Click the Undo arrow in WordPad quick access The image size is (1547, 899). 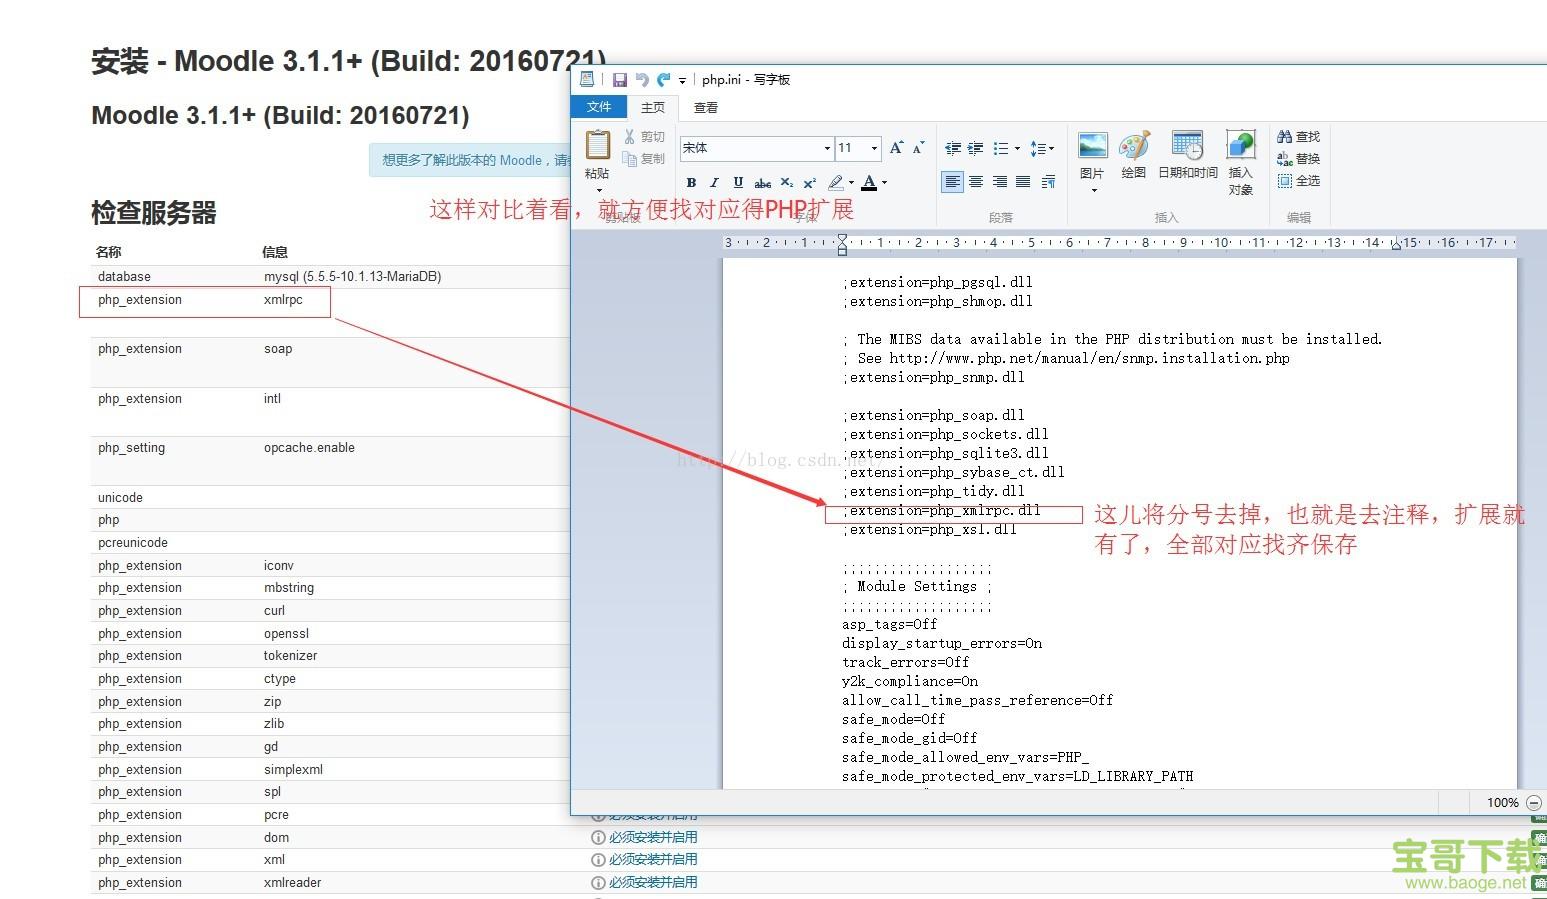pos(642,80)
